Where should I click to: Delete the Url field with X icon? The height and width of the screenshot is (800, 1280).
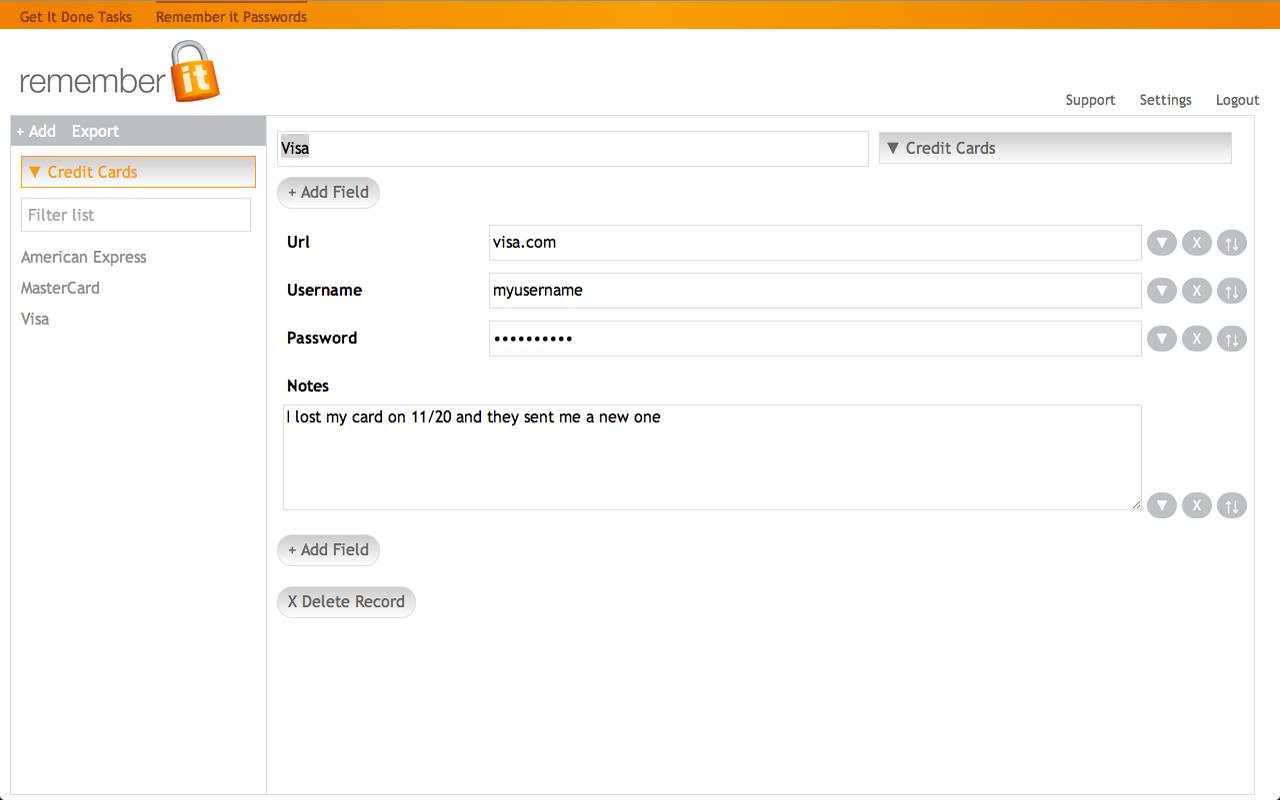(x=1196, y=243)
